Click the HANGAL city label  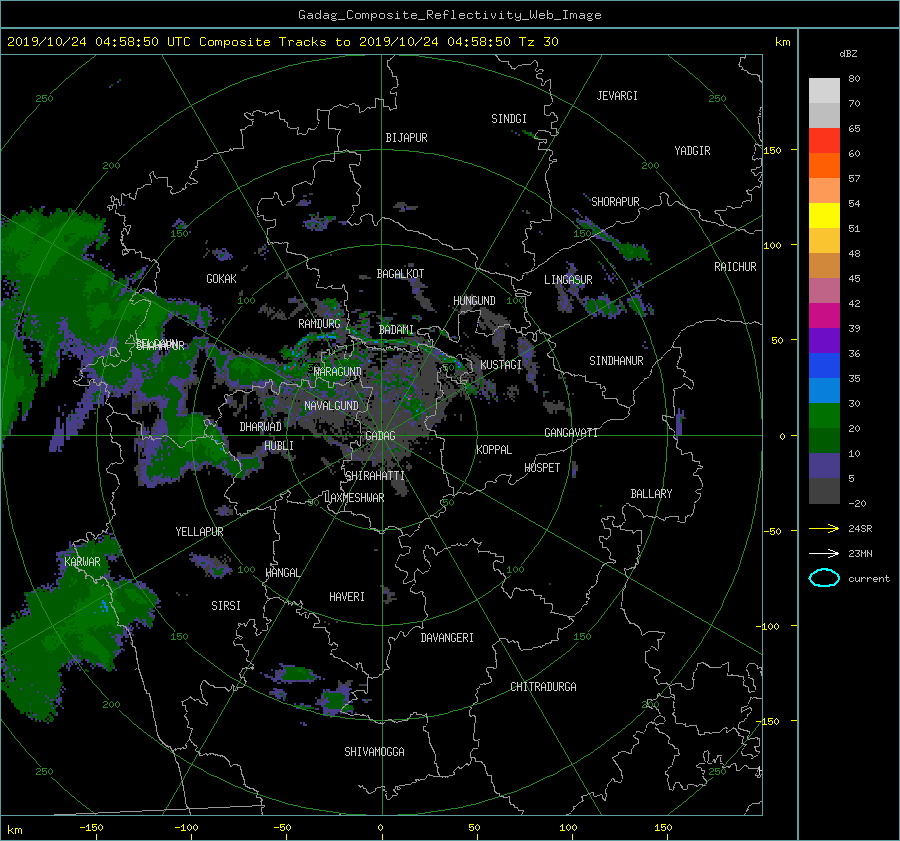pyautogui.click(x=282, y=573)
